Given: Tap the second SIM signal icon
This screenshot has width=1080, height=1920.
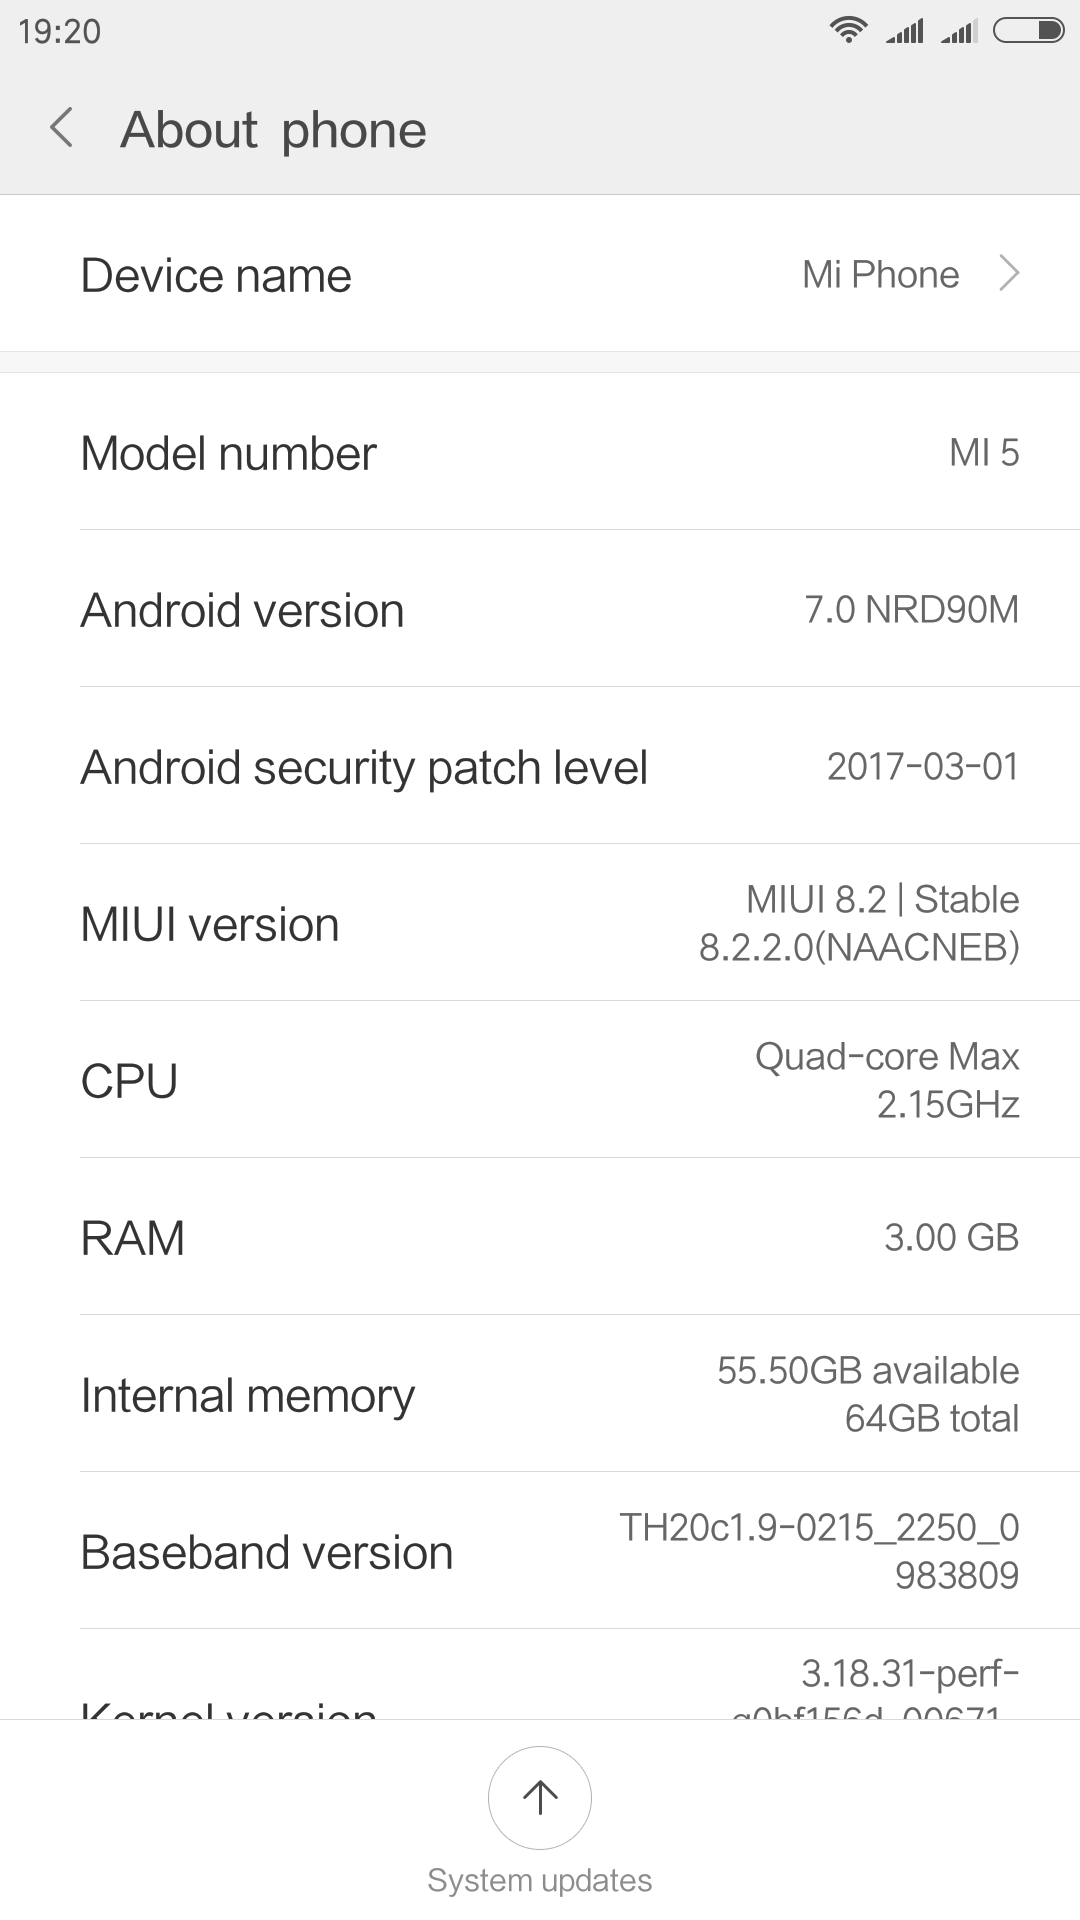Looking at the screenshot, I should (x=959, y=32).
